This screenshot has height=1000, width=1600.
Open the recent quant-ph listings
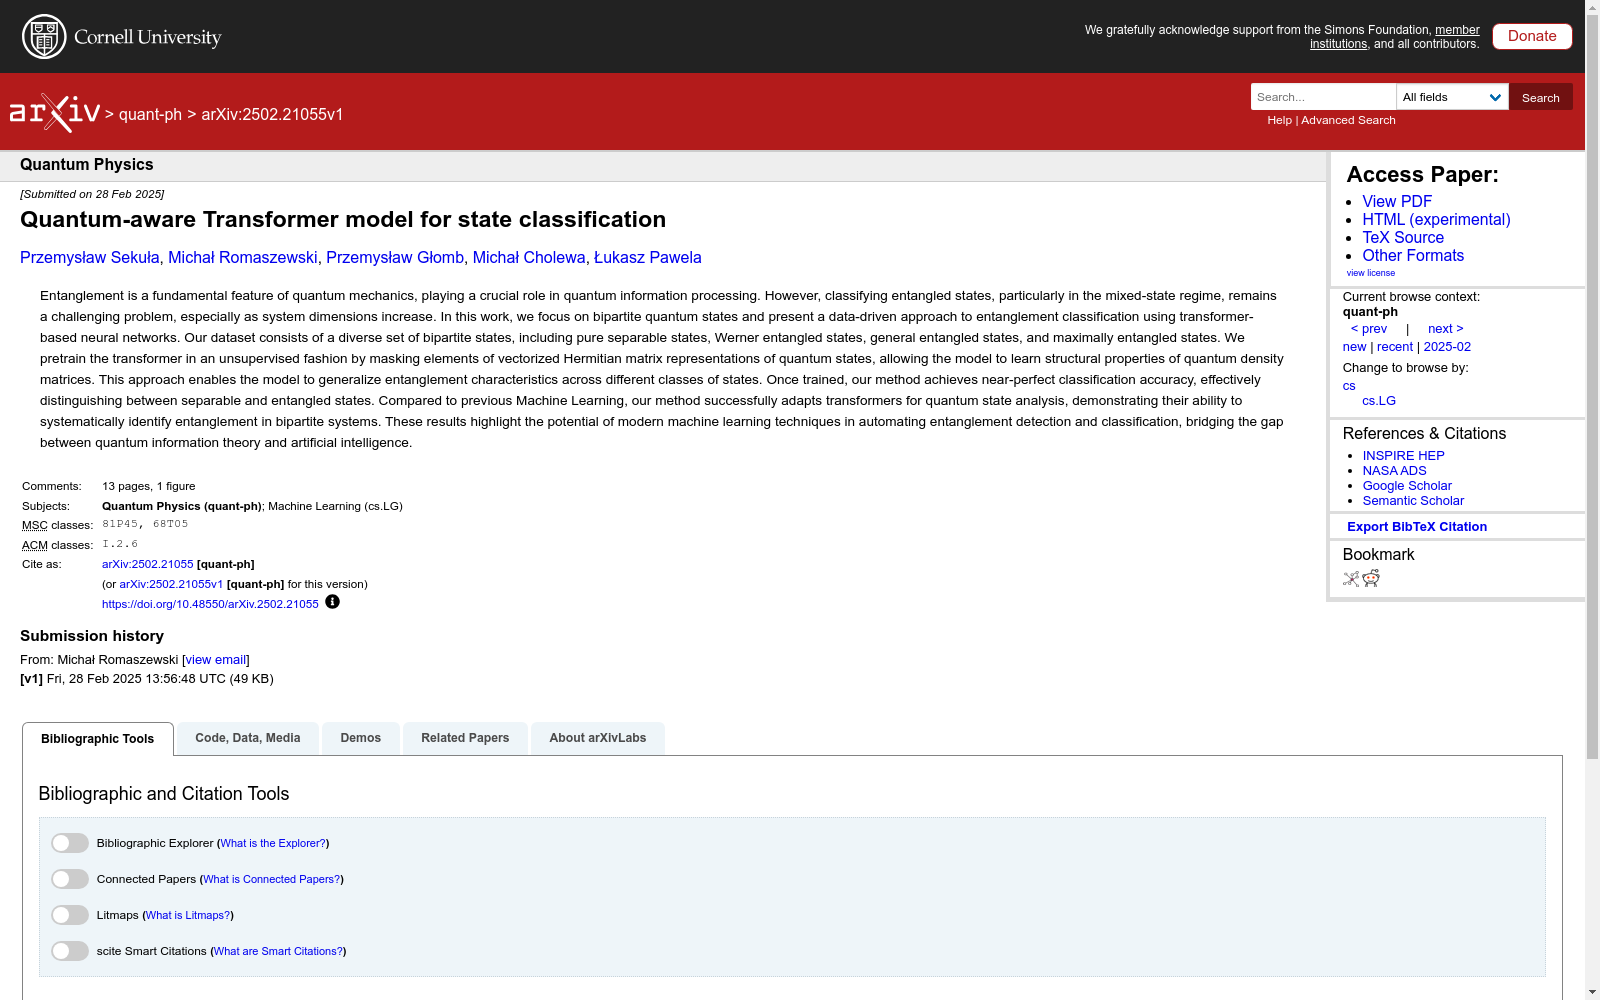1395,347
